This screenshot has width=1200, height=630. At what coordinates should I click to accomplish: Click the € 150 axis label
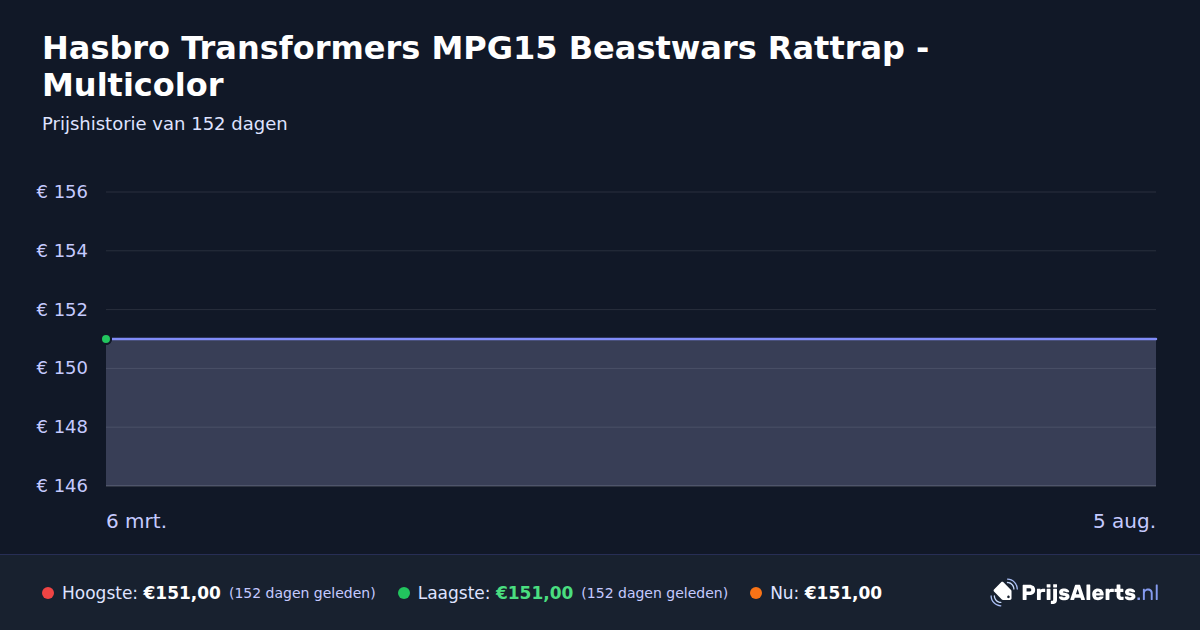click(x=62, y=368)
